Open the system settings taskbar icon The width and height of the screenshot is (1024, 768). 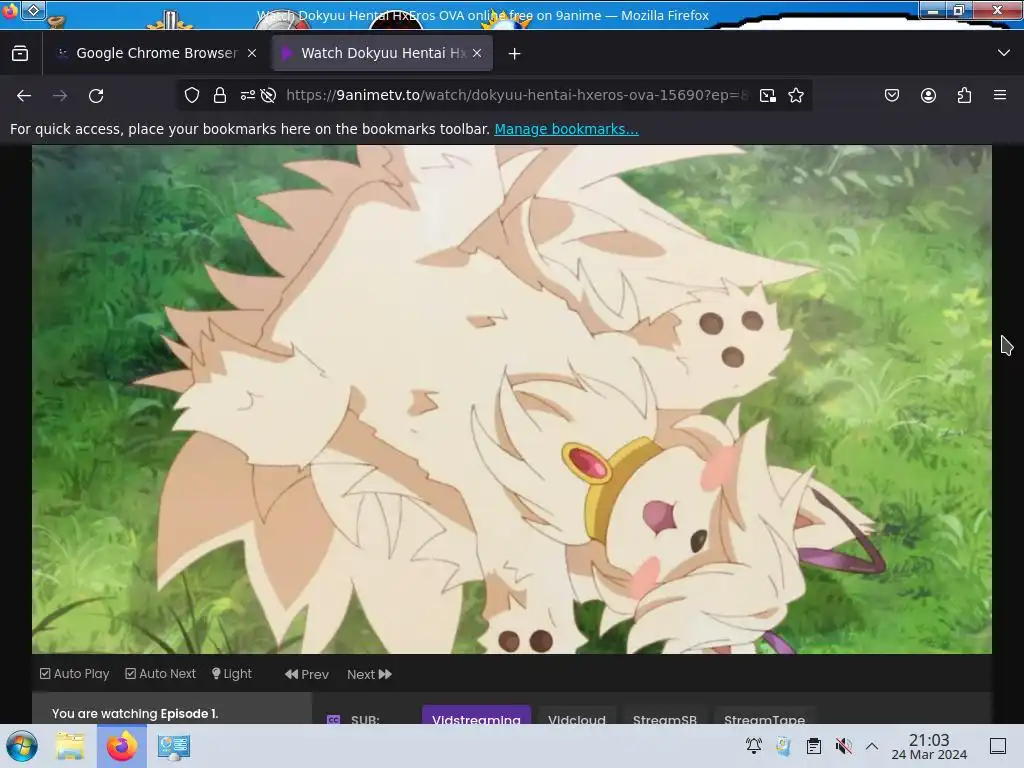[174, 746]
